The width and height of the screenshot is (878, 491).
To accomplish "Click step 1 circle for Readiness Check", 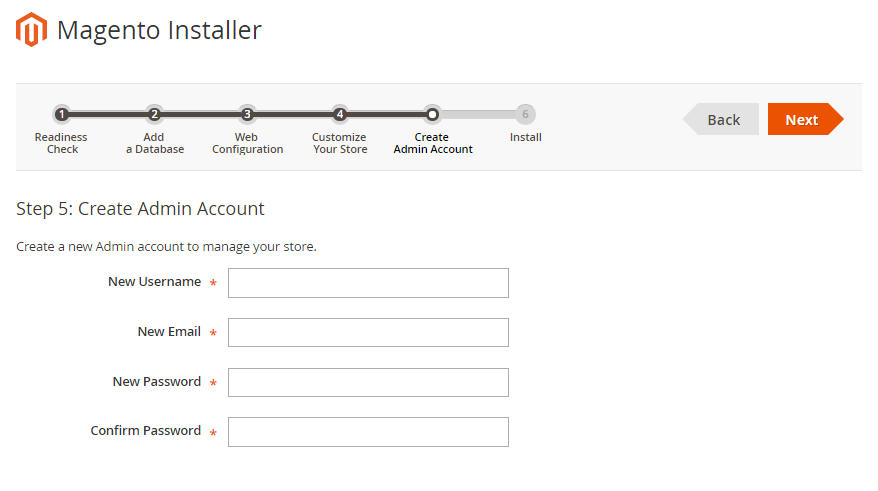I will 61,114.
